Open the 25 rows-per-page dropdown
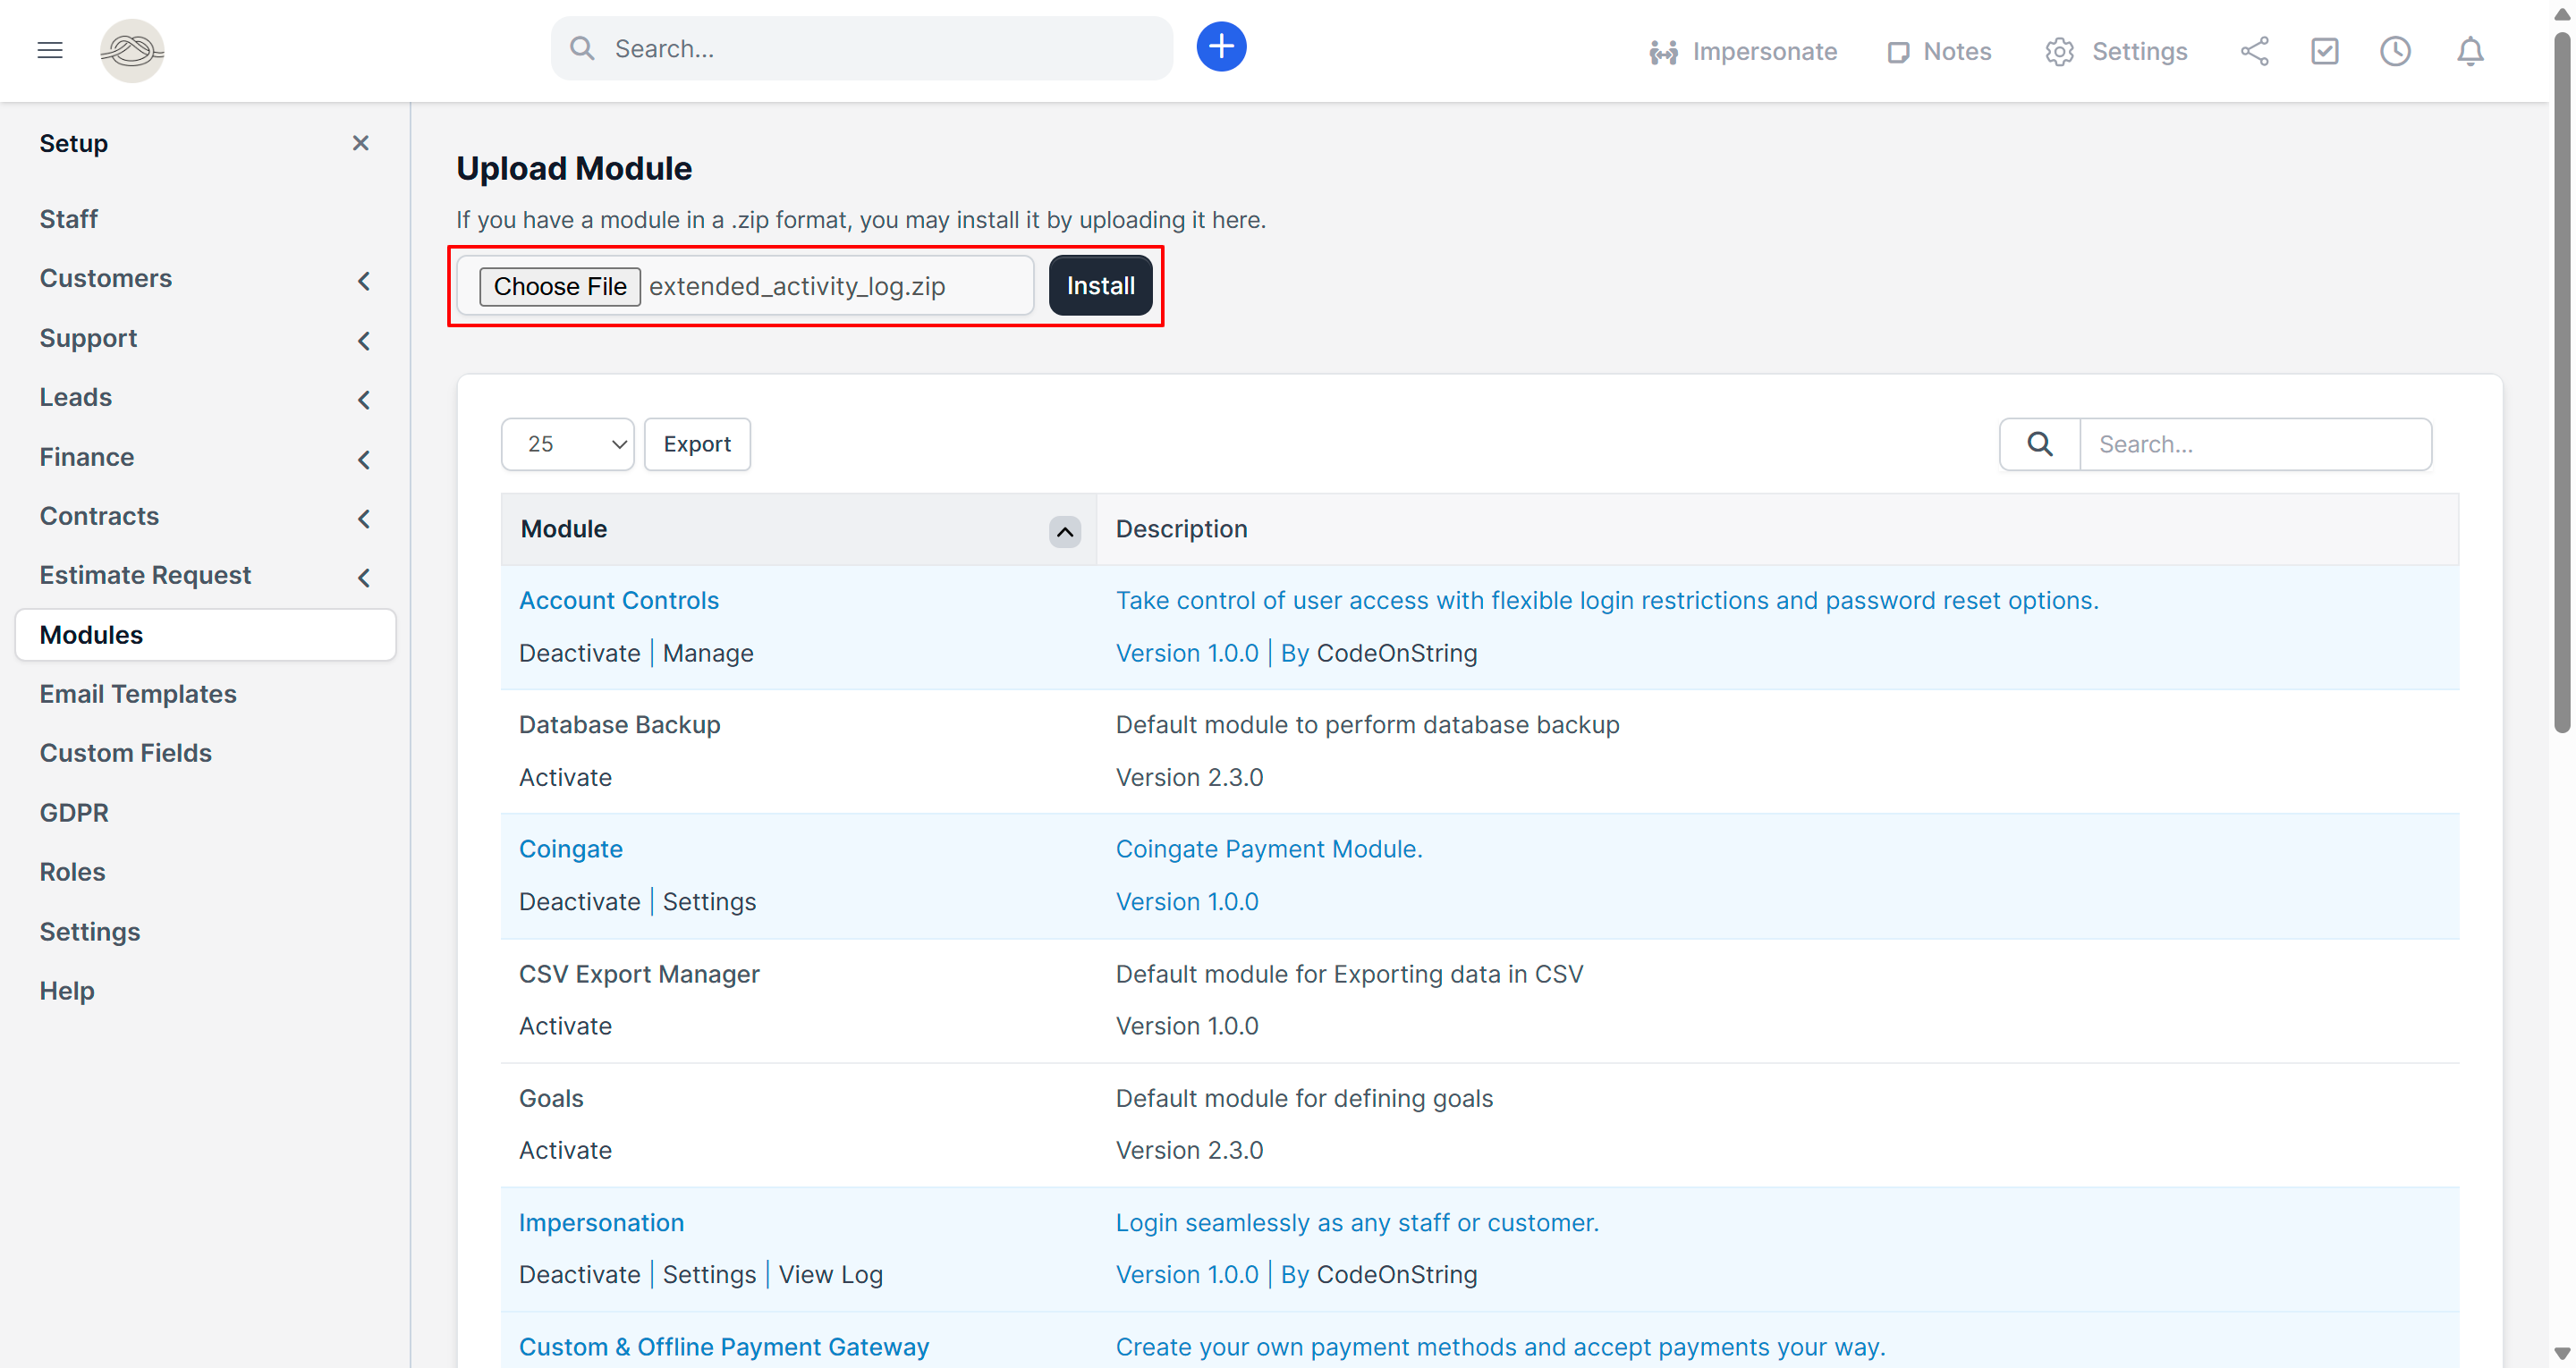 pos(567,444)
